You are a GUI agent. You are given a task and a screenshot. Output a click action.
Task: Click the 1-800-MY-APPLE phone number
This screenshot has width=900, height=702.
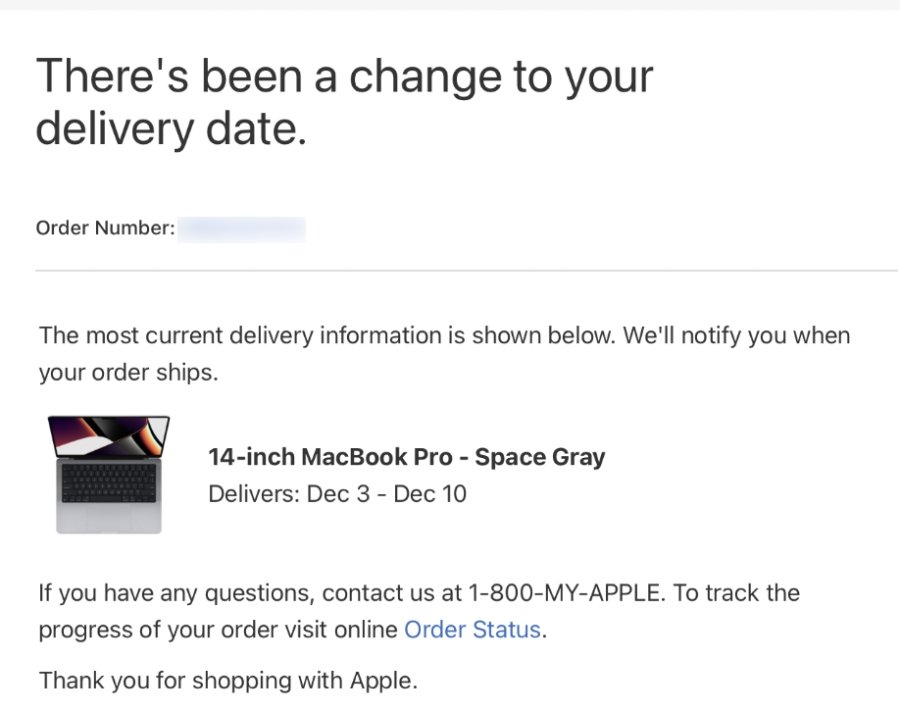(x=564, y=593)
